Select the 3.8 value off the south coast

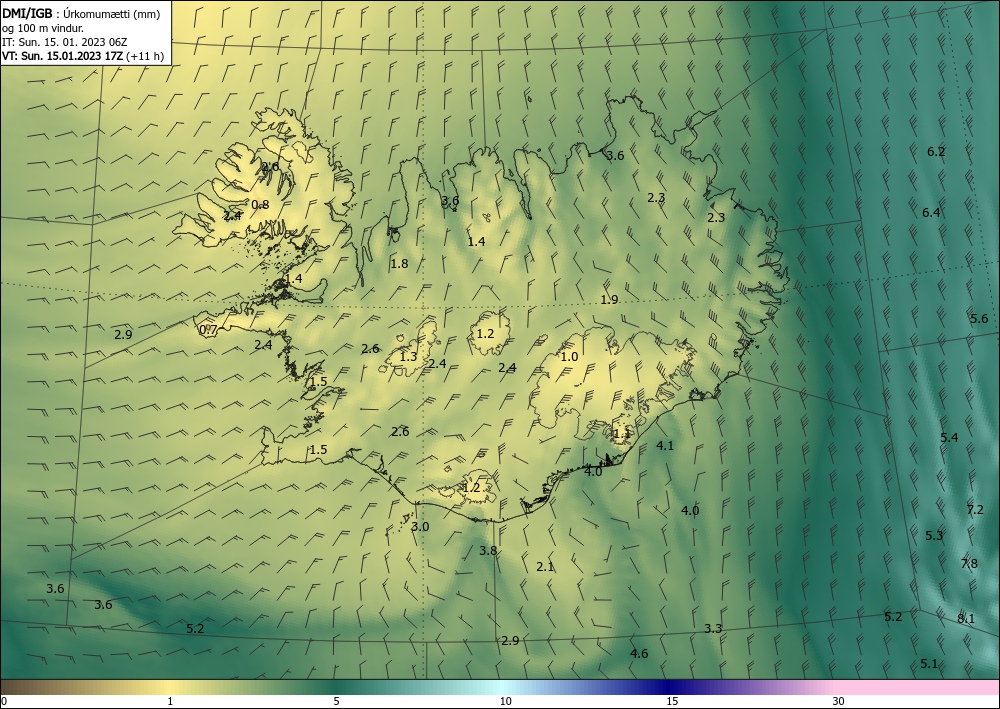[488, 550]
